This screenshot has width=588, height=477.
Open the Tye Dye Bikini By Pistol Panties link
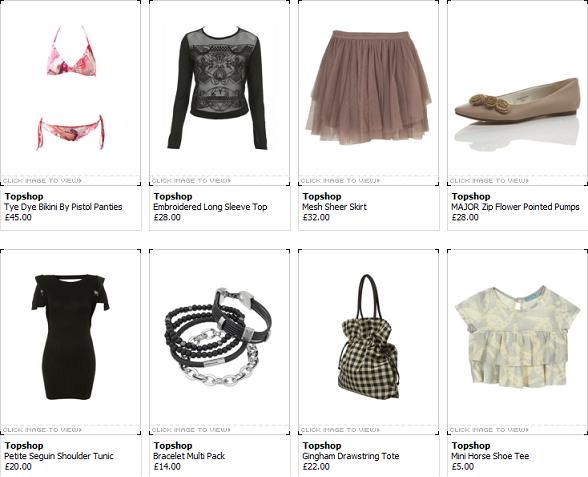click(x=63, y=207)
